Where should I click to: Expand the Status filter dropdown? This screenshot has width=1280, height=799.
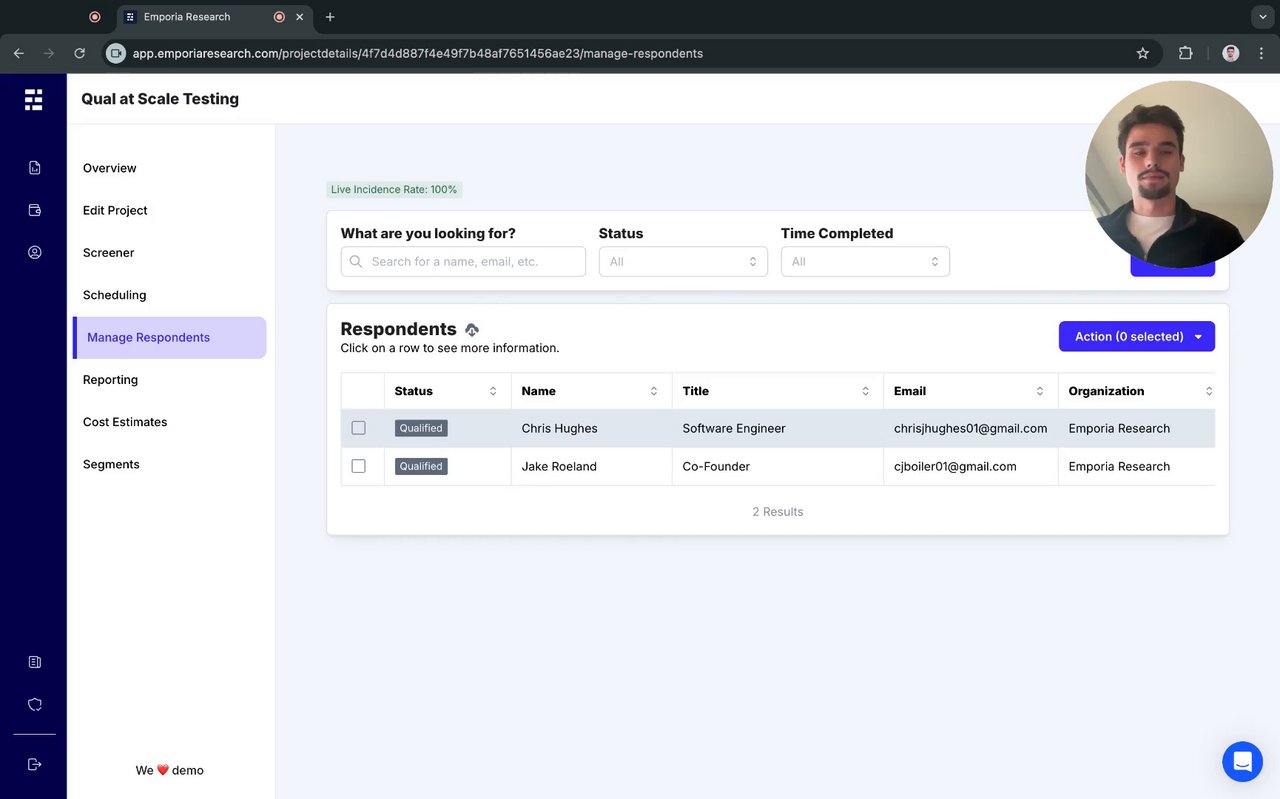tap(683, 262)
